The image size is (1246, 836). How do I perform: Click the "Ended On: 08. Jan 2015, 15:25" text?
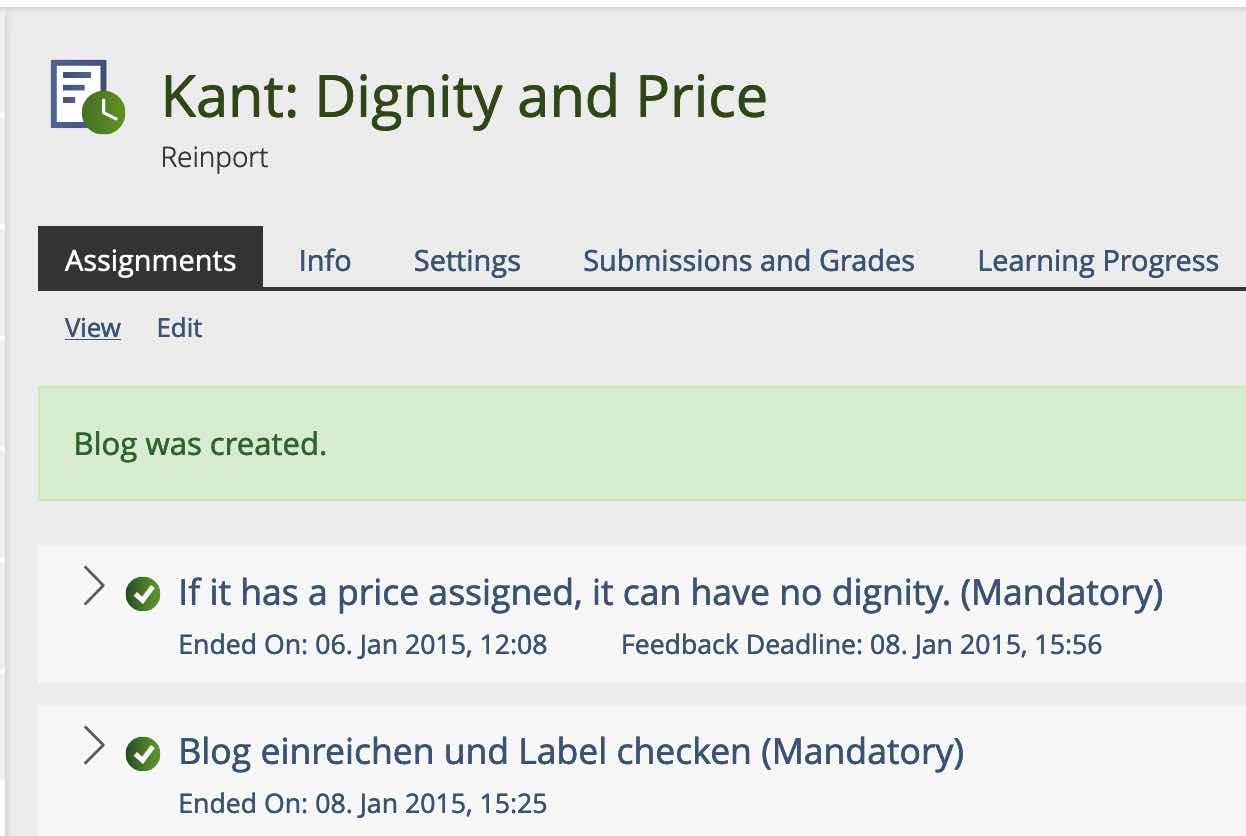pyautogui.click(x=363, y=804)
